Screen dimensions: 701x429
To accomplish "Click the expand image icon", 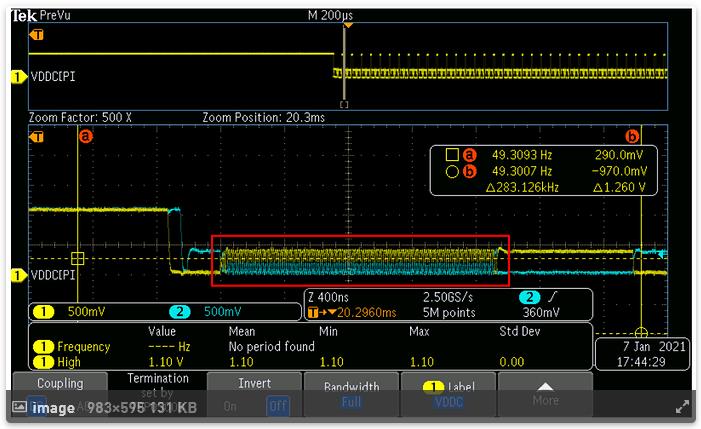I will (682, 407).
